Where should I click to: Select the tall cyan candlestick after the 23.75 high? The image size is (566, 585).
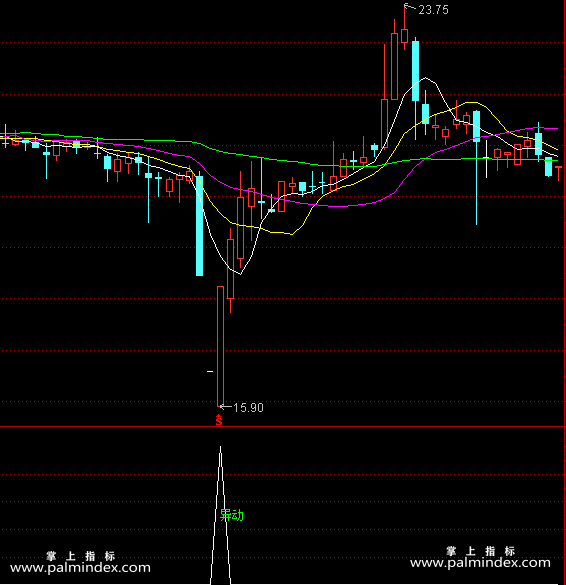(415, 88)
